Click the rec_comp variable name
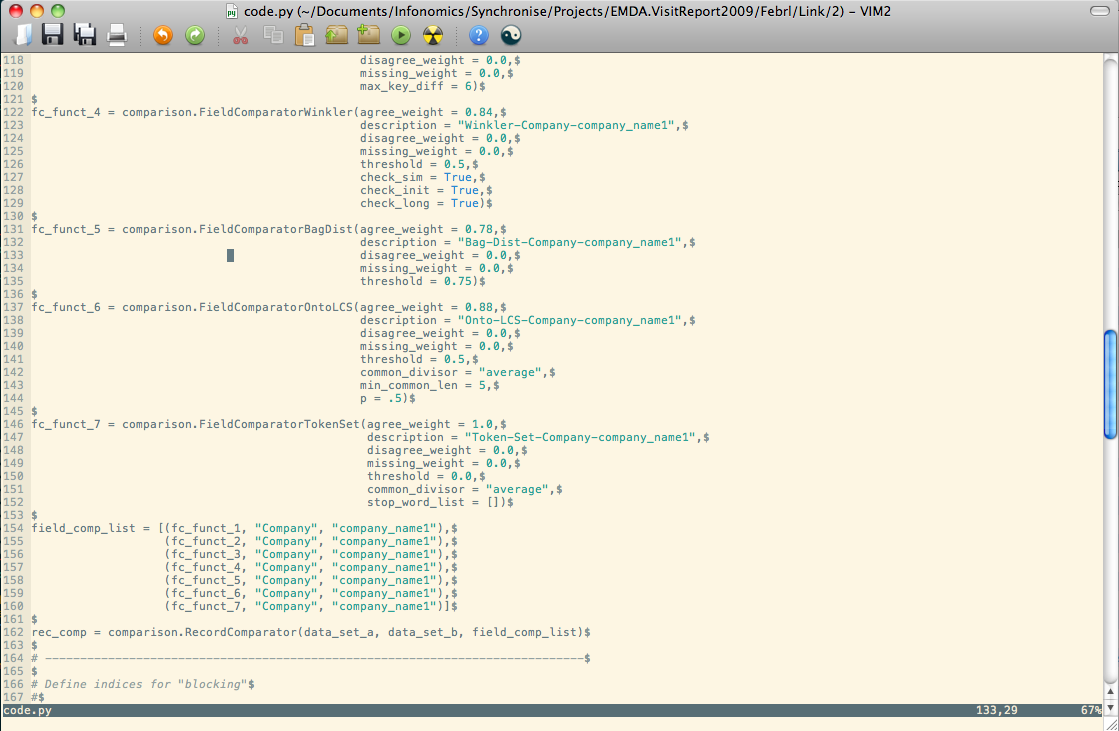 [59, 632]
